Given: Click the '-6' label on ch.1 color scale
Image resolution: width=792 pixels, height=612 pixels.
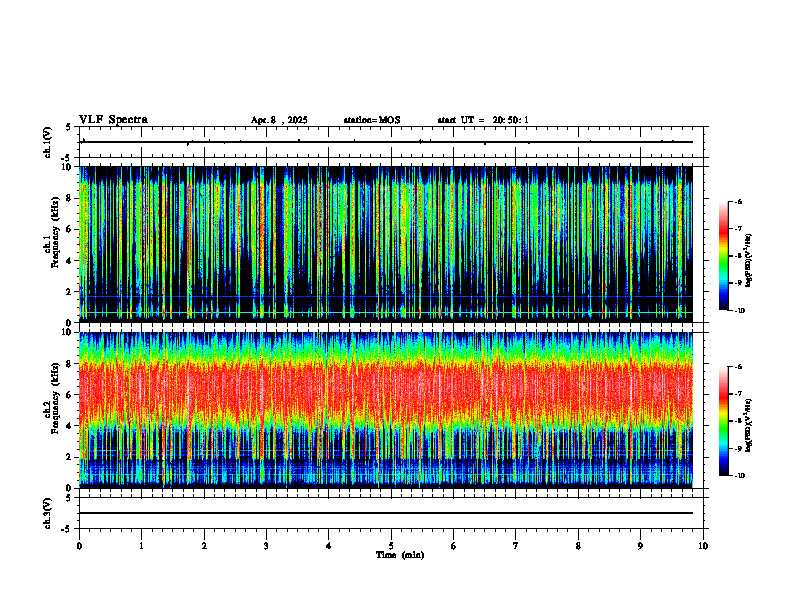Looking at the screenshot, I should (738, 201).
